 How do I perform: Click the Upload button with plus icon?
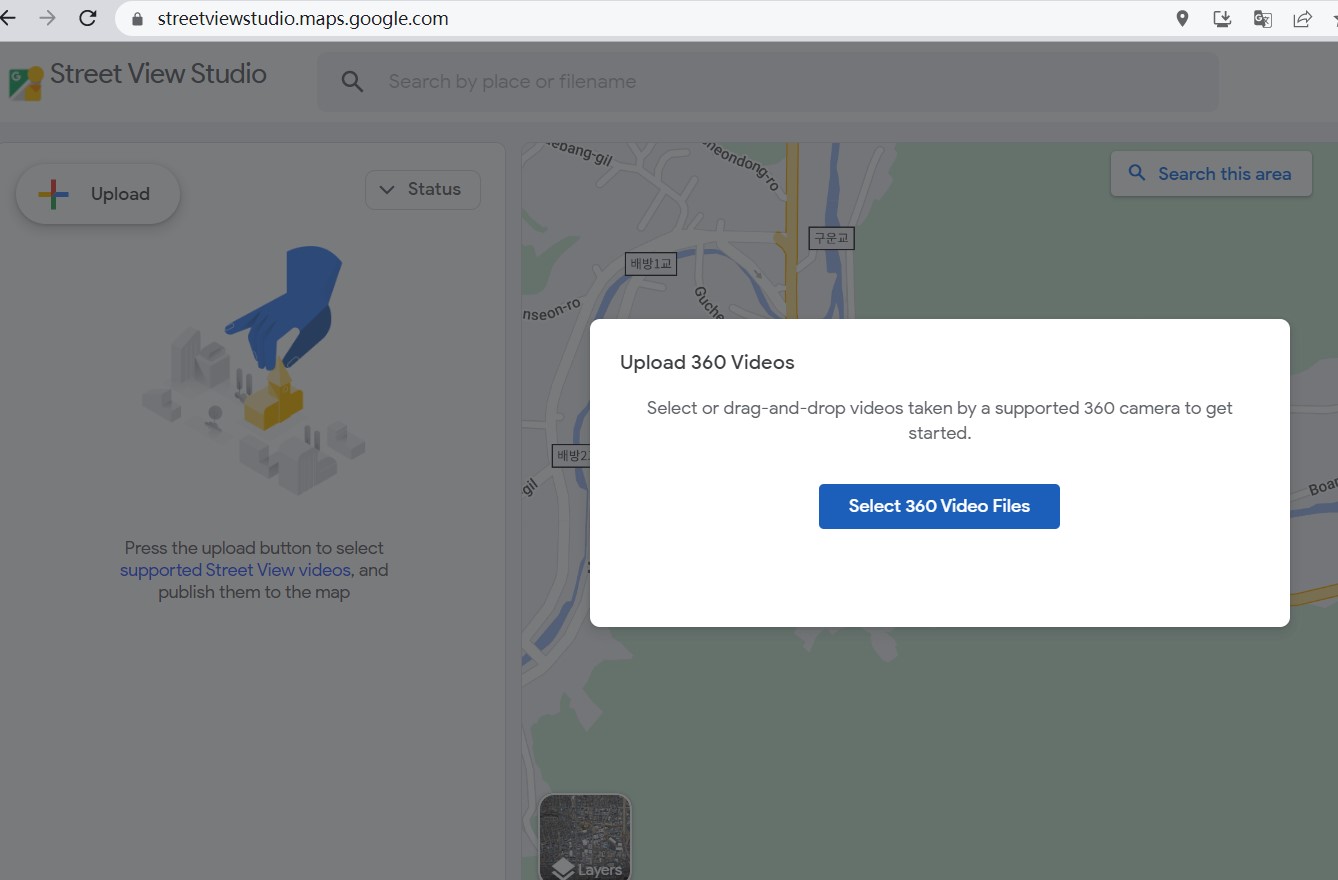pyautogui.click(x=98, y=194)
